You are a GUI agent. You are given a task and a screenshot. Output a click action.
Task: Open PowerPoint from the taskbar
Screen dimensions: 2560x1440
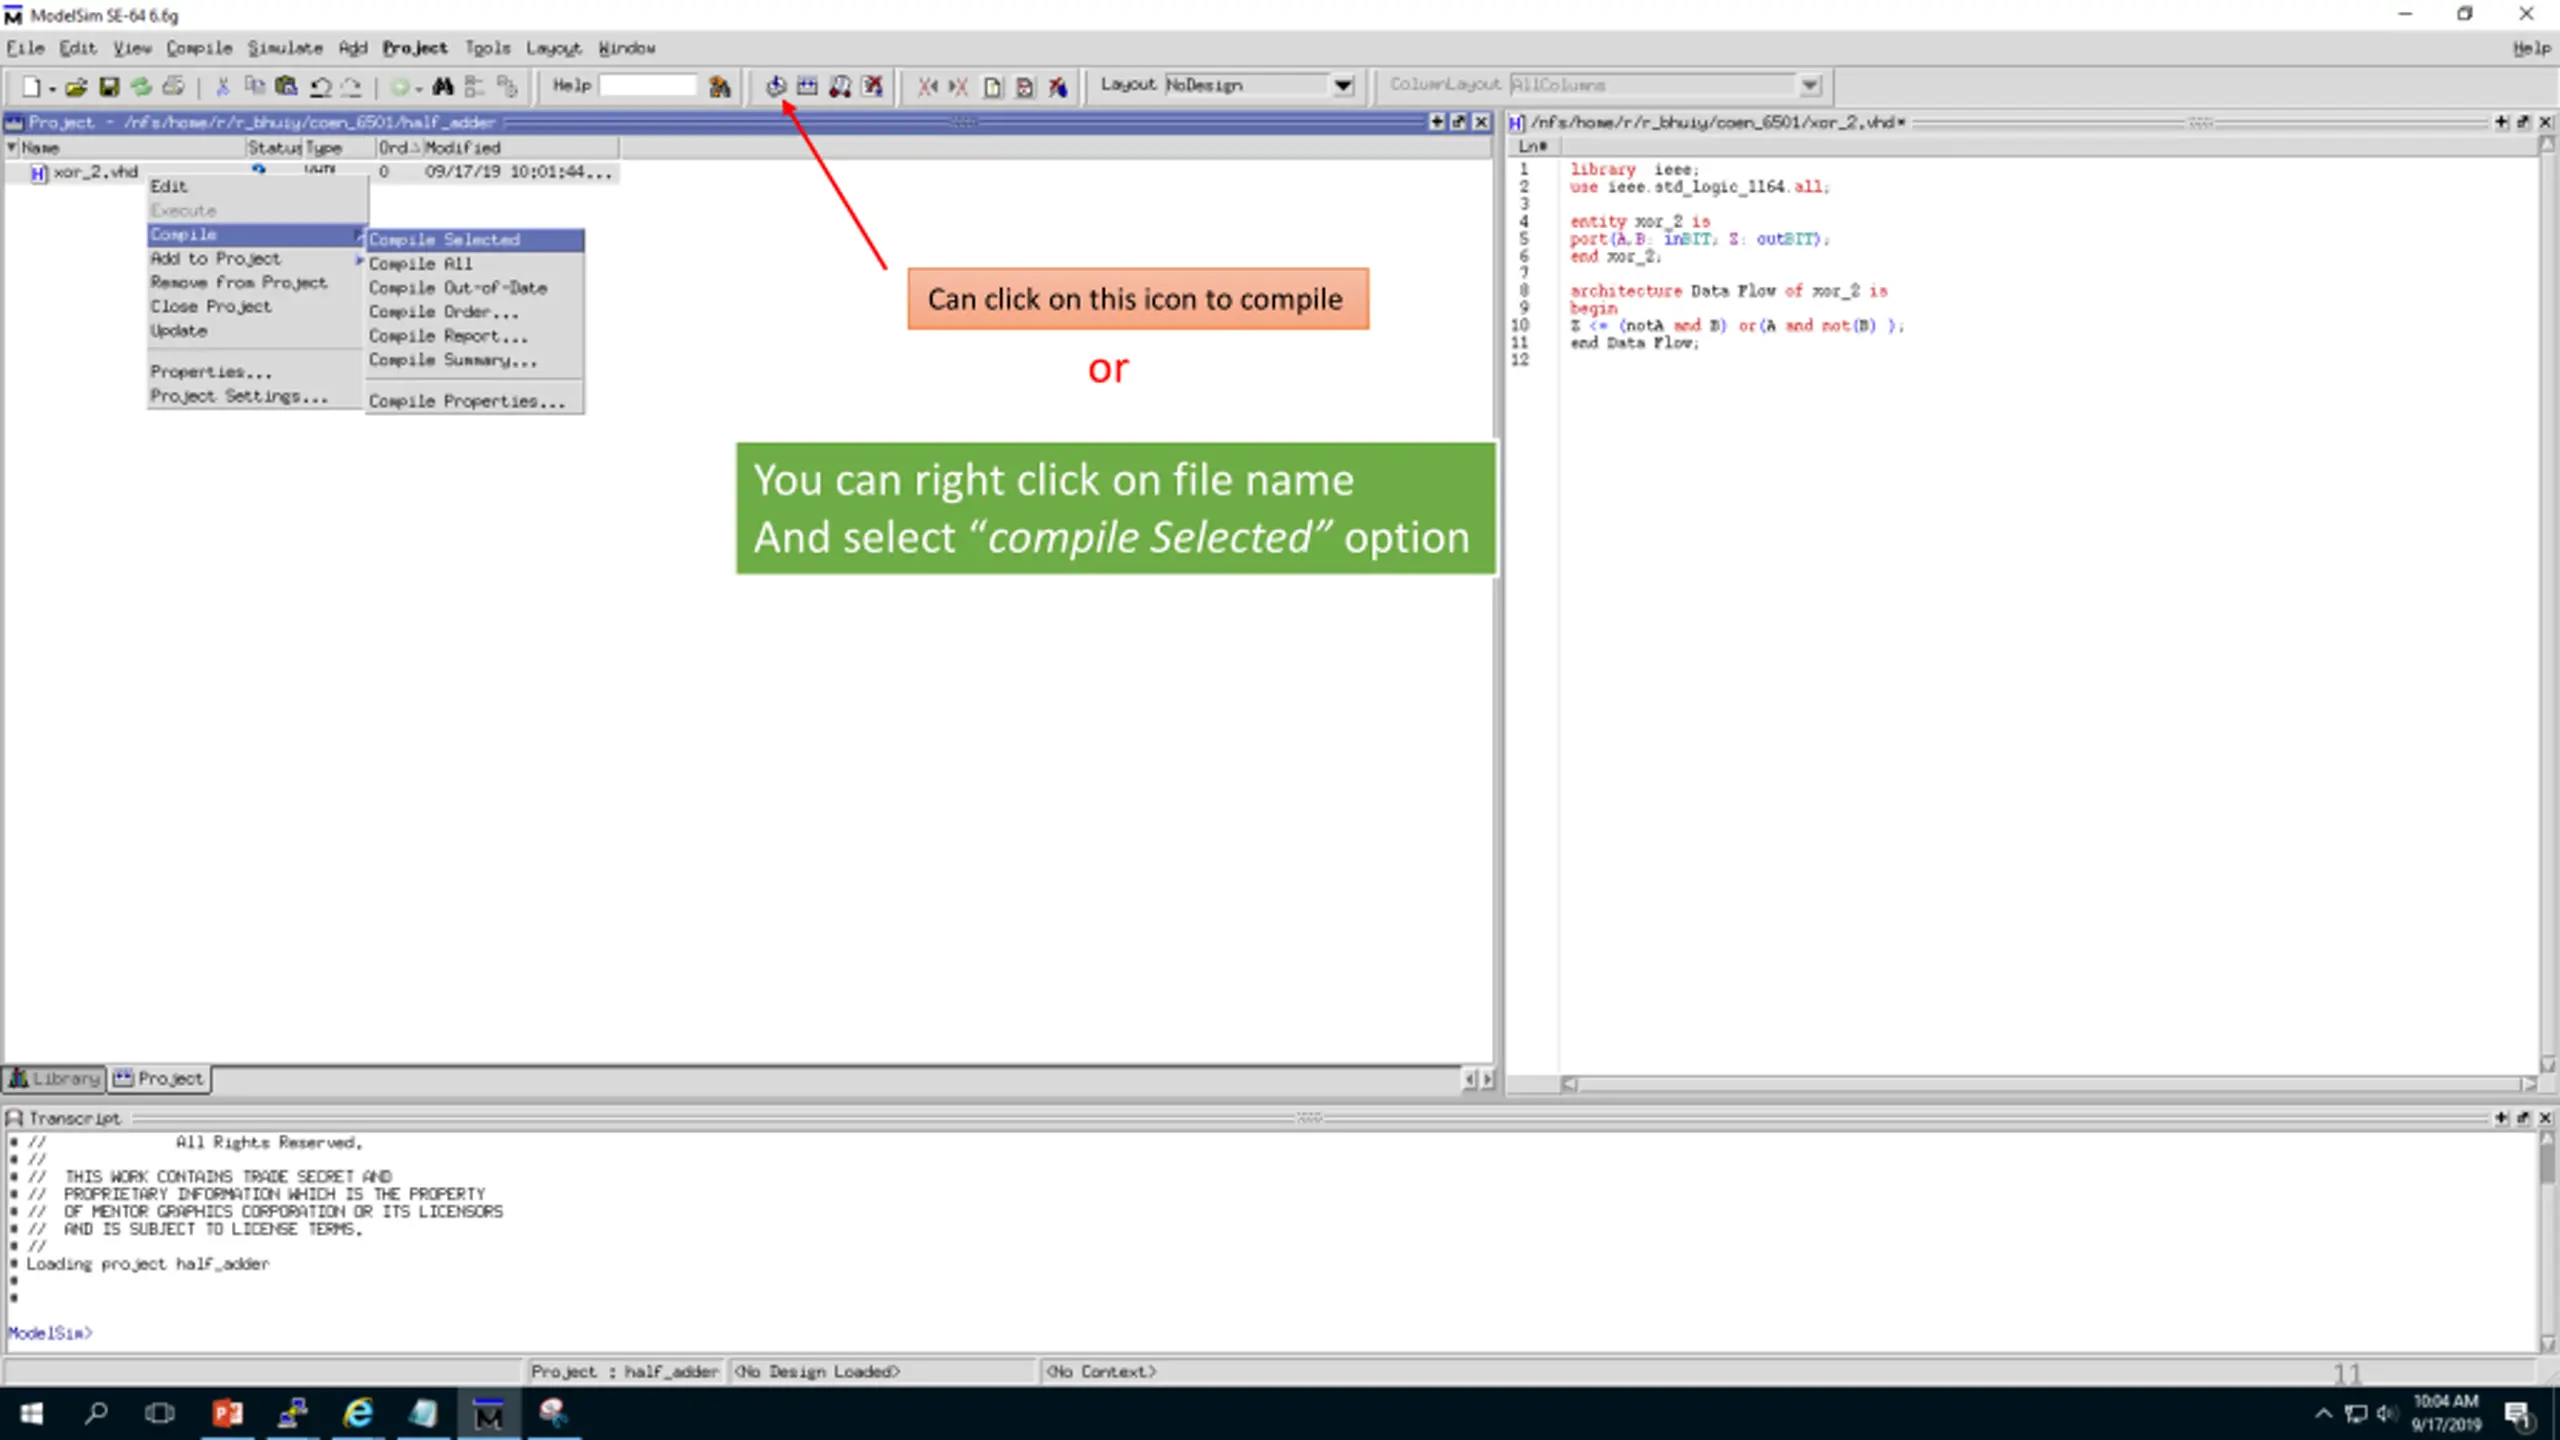pos(228,1414)
